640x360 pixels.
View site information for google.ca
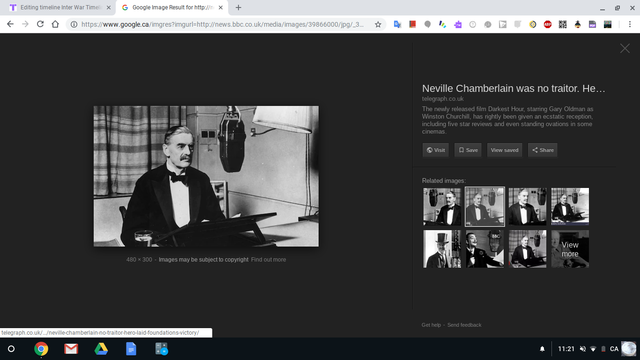click(74, 24)
